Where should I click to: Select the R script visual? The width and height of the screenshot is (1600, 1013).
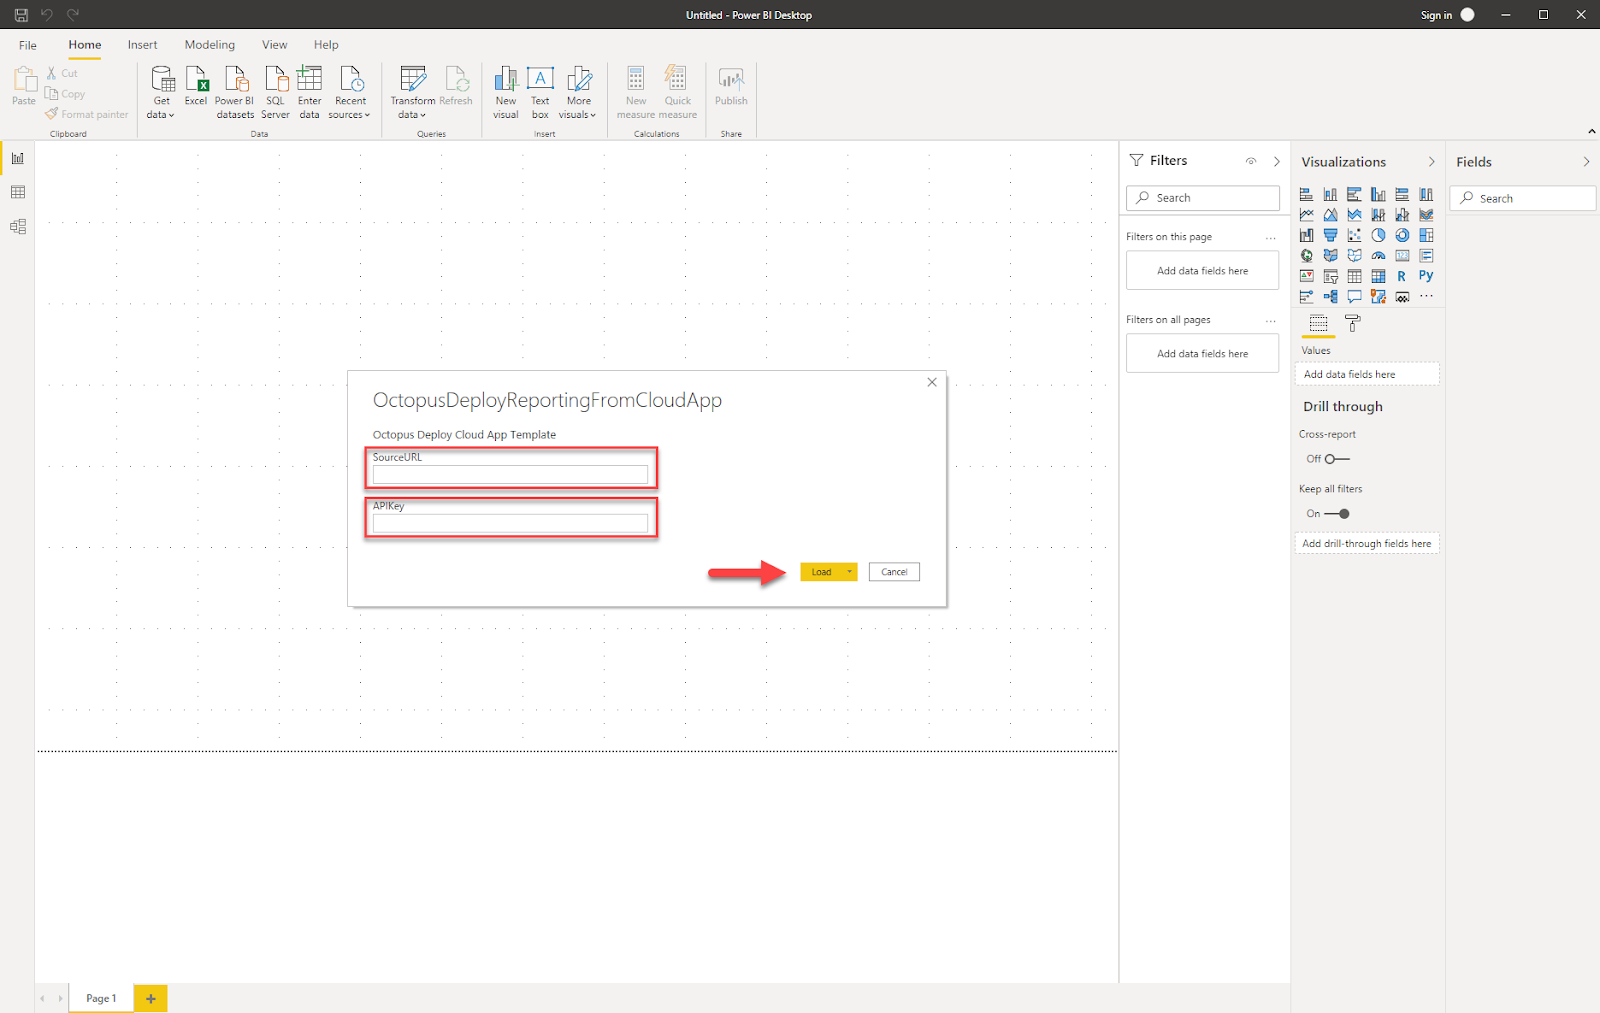pos(1402,276)
